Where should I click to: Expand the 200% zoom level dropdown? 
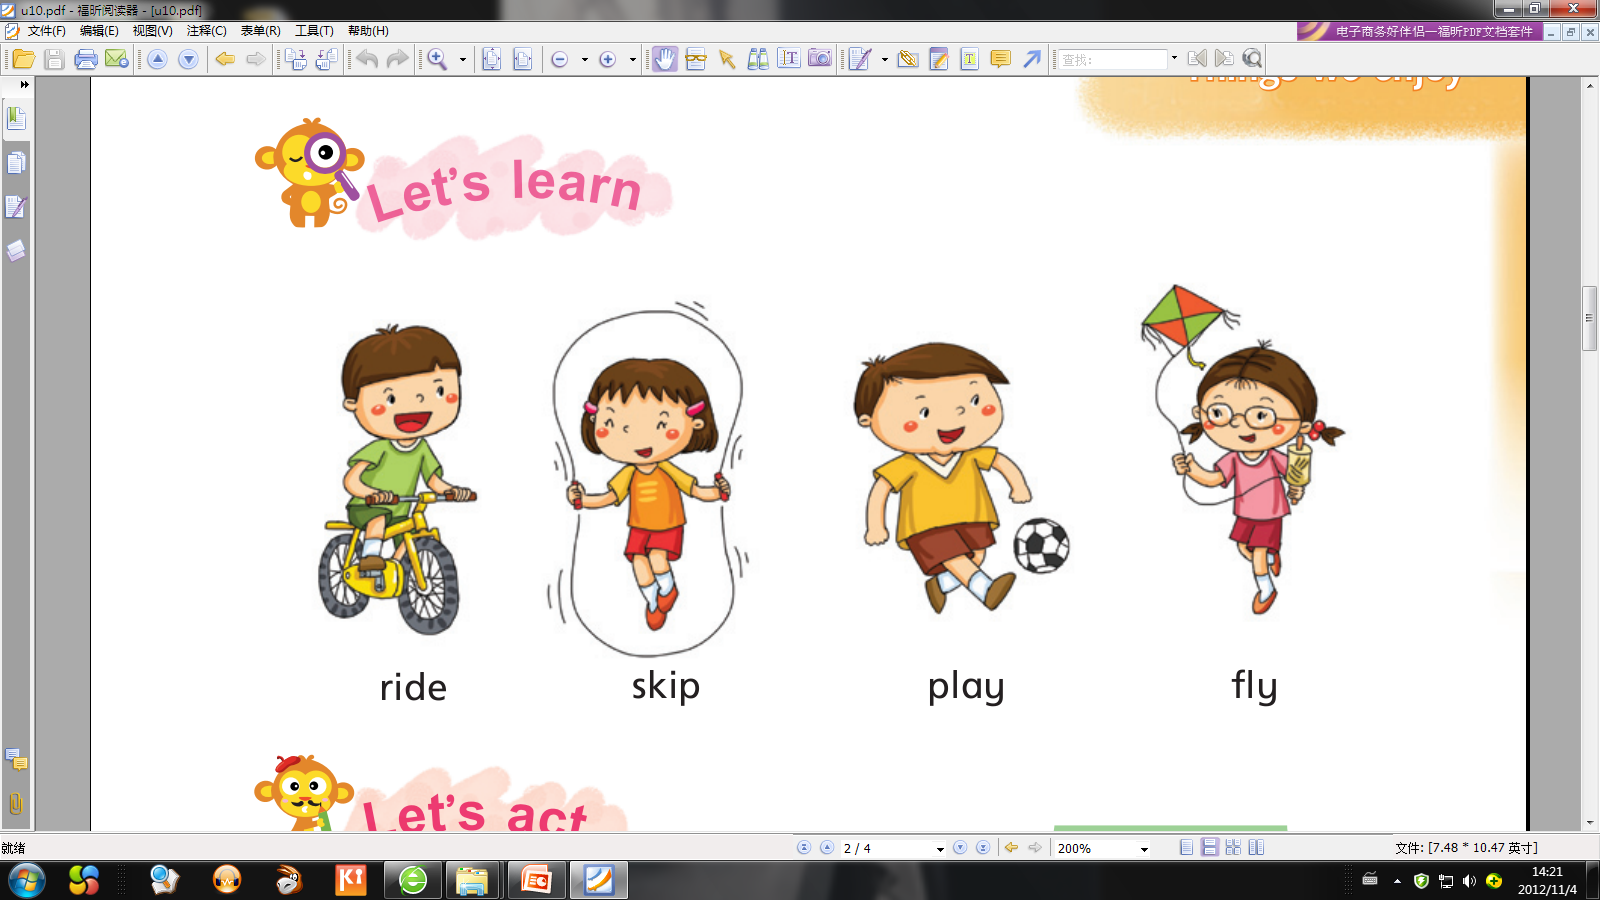(x=1144, y=849)
